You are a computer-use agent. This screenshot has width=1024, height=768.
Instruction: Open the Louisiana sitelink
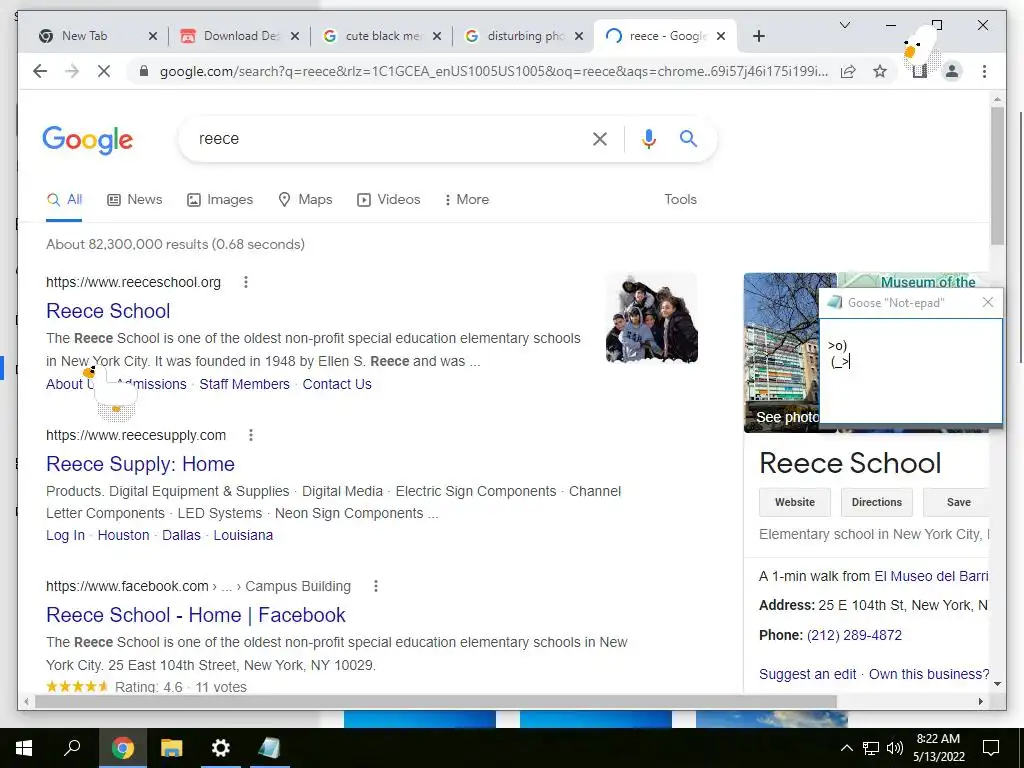point(243,535)
